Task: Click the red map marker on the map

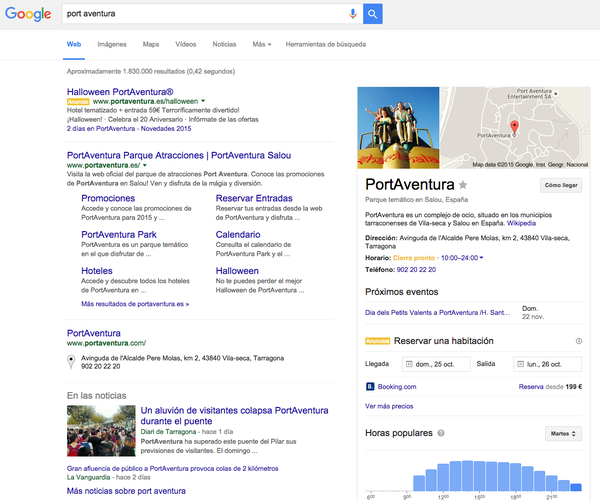Action: coord(515,127)
